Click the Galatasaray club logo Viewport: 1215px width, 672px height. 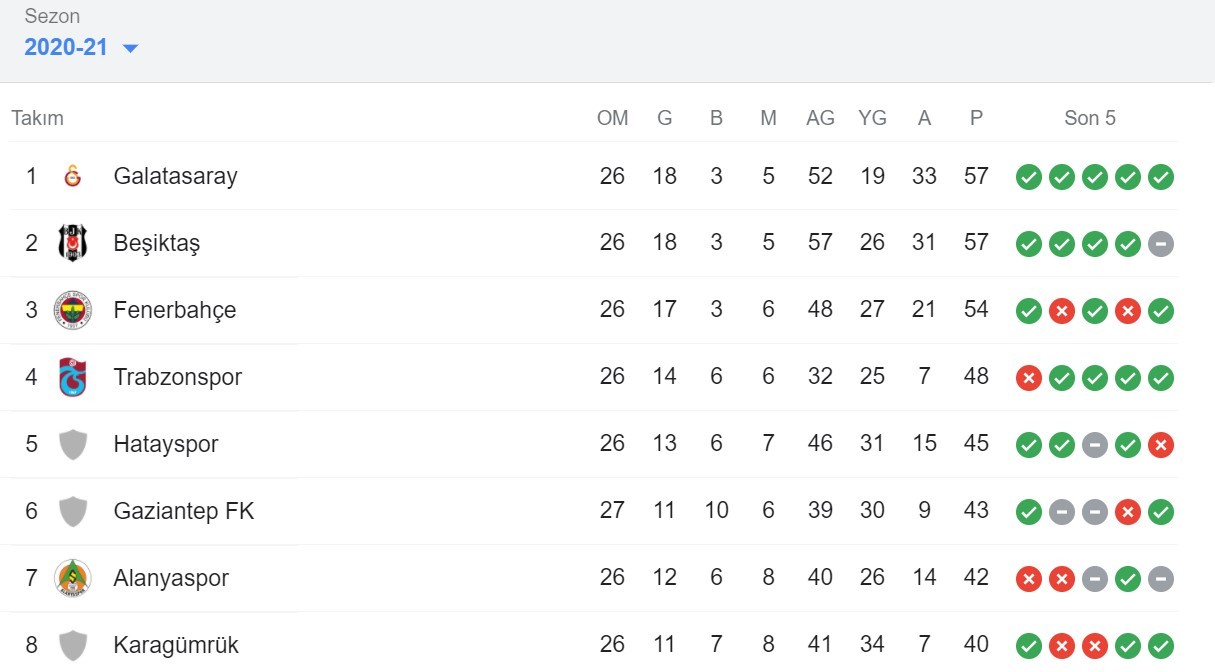click(x=72, y=176)
